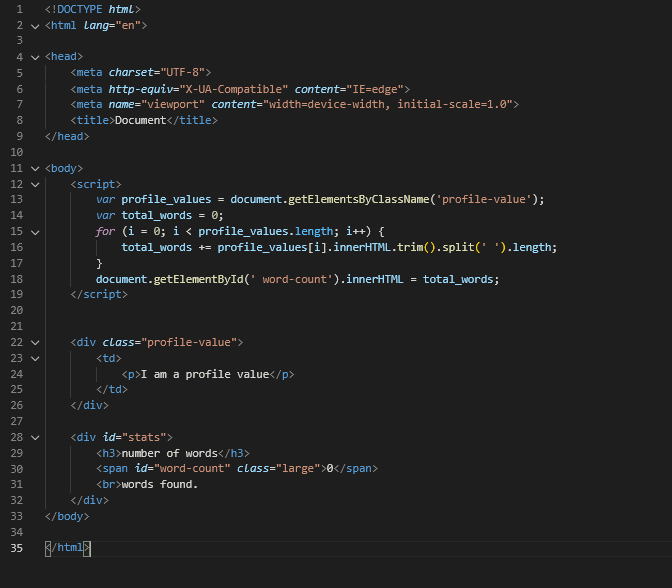The width and height of the screenshot is (672, 588).
Task: Click getElementsByClassName on line 13
Action: (x=359, y=200)
